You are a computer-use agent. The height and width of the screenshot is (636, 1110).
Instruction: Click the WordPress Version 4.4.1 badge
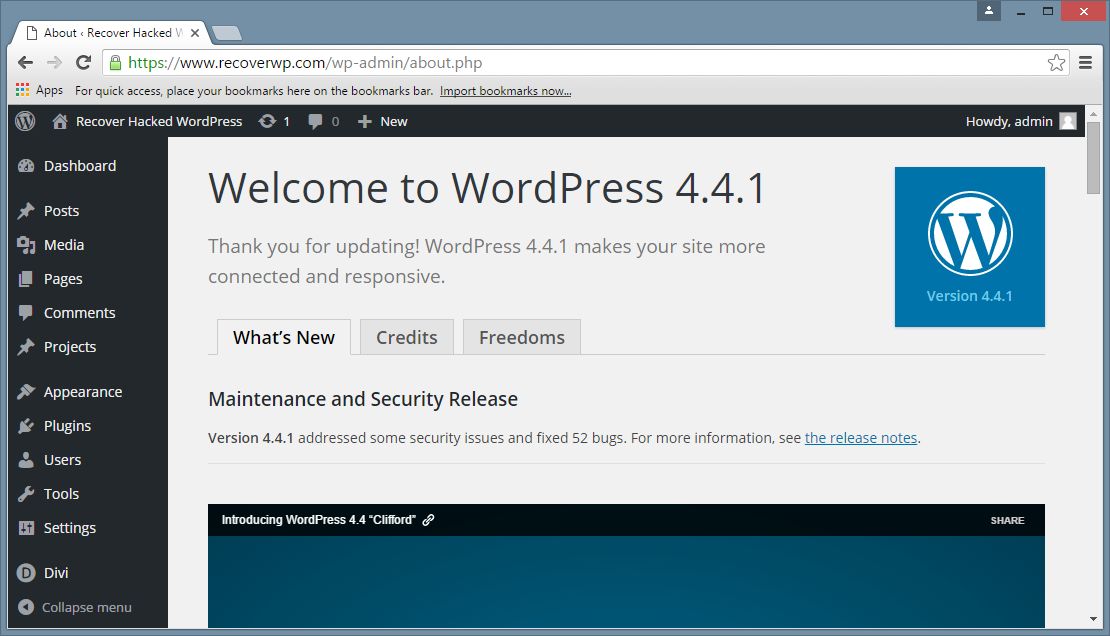click(x=970, y=246)
